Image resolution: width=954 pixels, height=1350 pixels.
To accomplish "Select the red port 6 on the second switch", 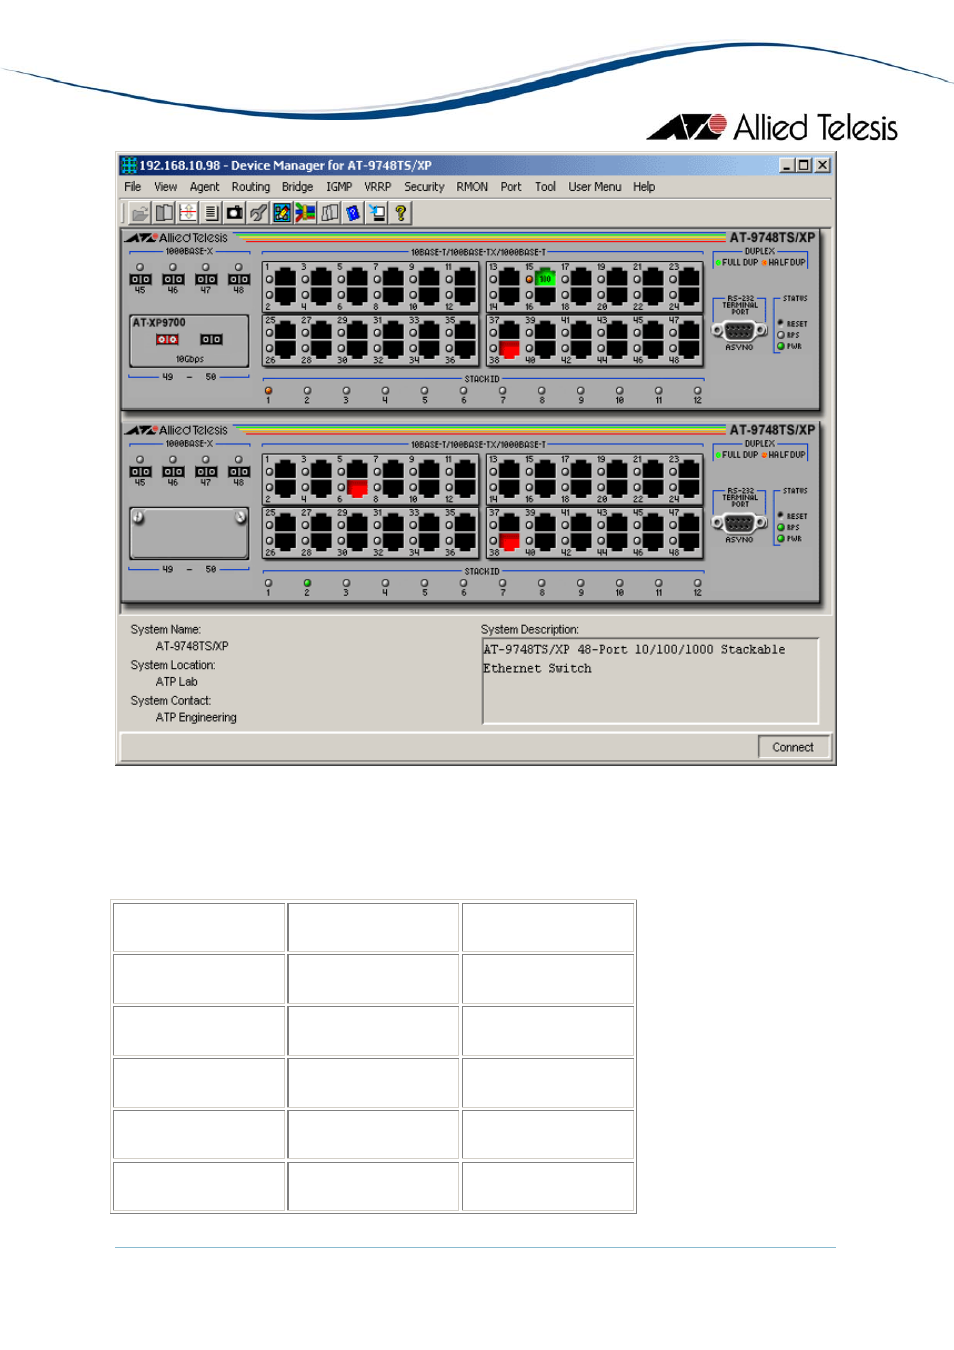I will point(357,488).
